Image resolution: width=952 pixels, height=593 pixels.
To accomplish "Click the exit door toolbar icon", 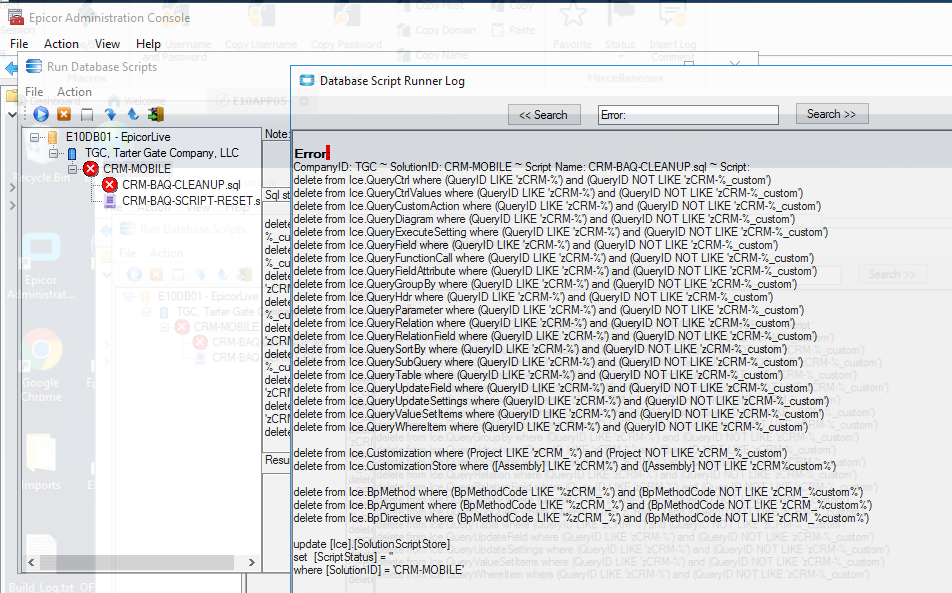I will click(156, 114).
